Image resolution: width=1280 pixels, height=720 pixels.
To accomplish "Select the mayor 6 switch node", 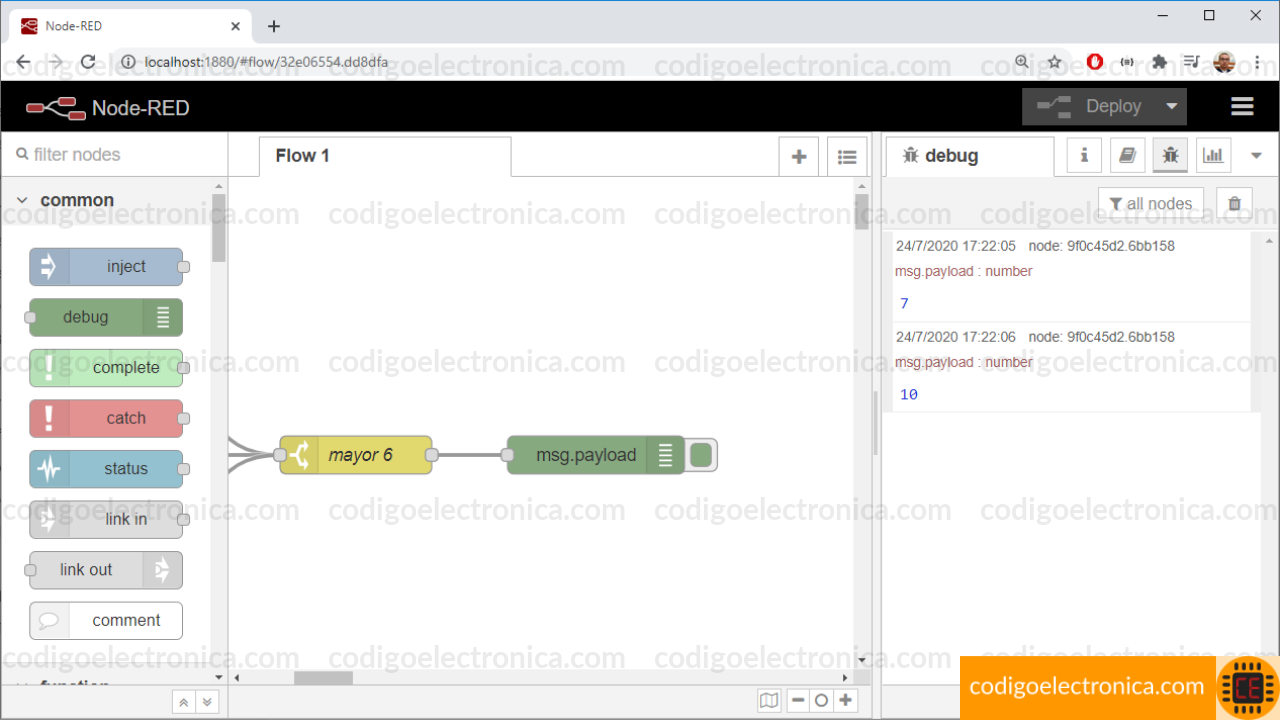I will (x=356, y=455).
